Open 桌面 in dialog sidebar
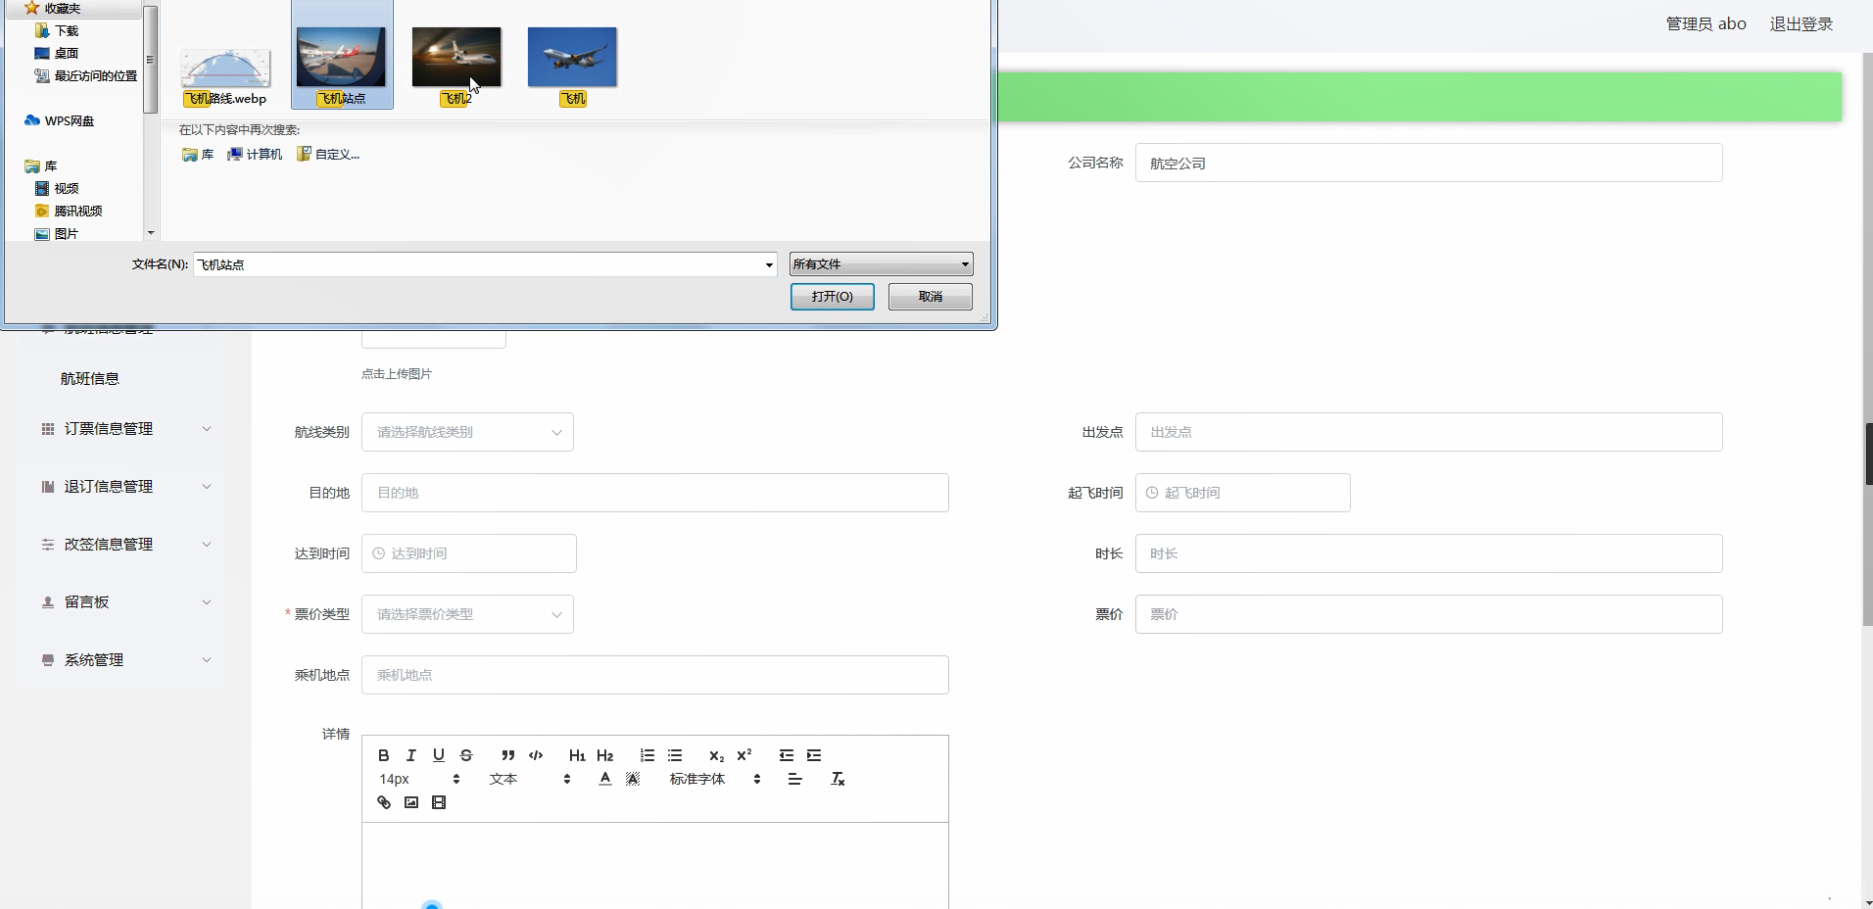The image size is (1873, 909). (x=57, y=54)
